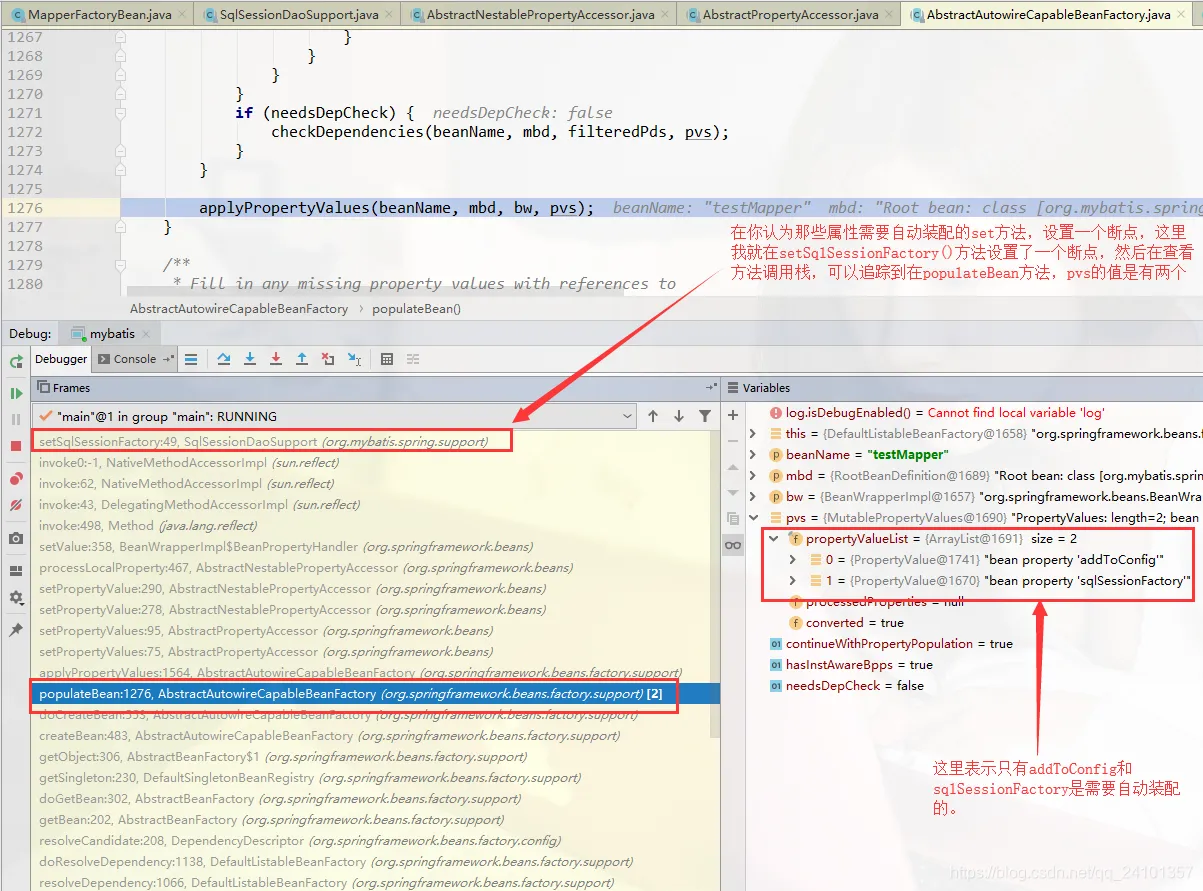The height and width of the screenshot is (891, 1203).
Task: Expand the beanName variable node
Action: coord(753,455)
